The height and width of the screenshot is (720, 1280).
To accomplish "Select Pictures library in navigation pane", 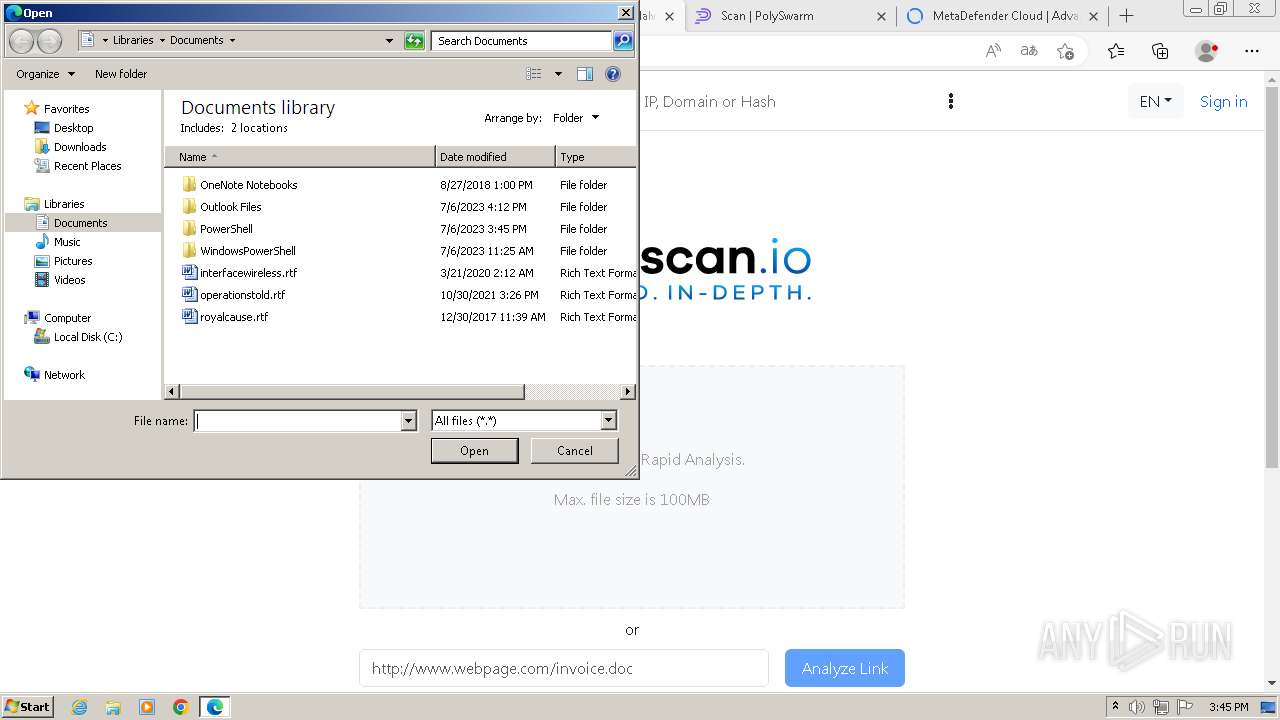I will point(73,261).
